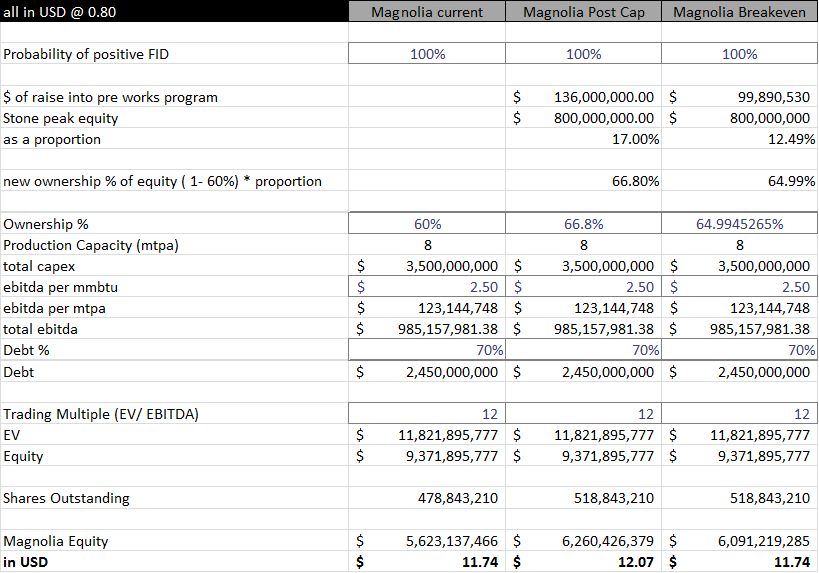Select the 123,144,748 cell under Magnolia Post Cap
819x573 pixels.
pos(583,308)
